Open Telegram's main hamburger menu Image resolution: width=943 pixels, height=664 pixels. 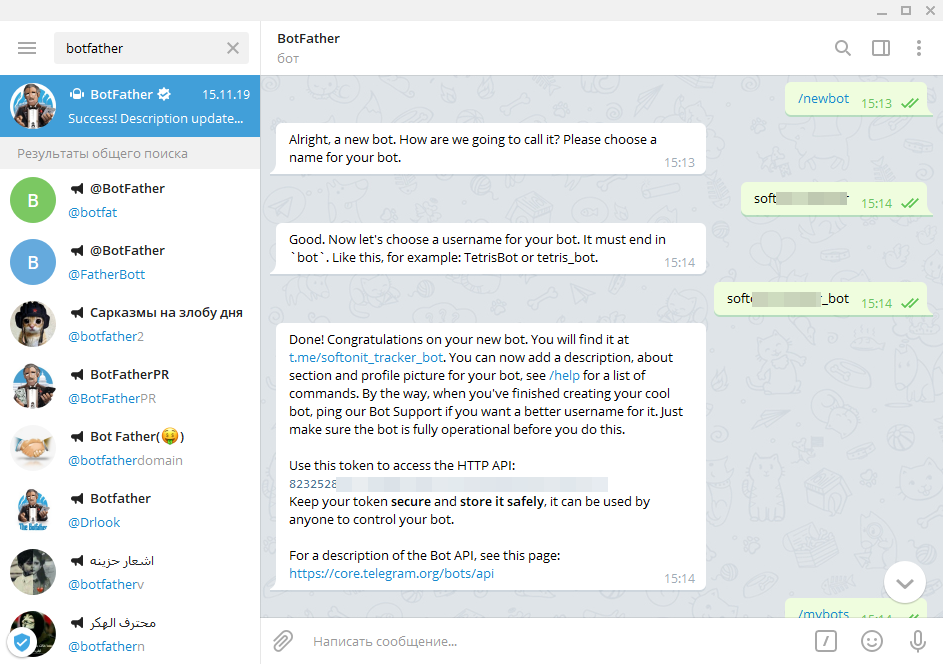(x=27, y=47)
